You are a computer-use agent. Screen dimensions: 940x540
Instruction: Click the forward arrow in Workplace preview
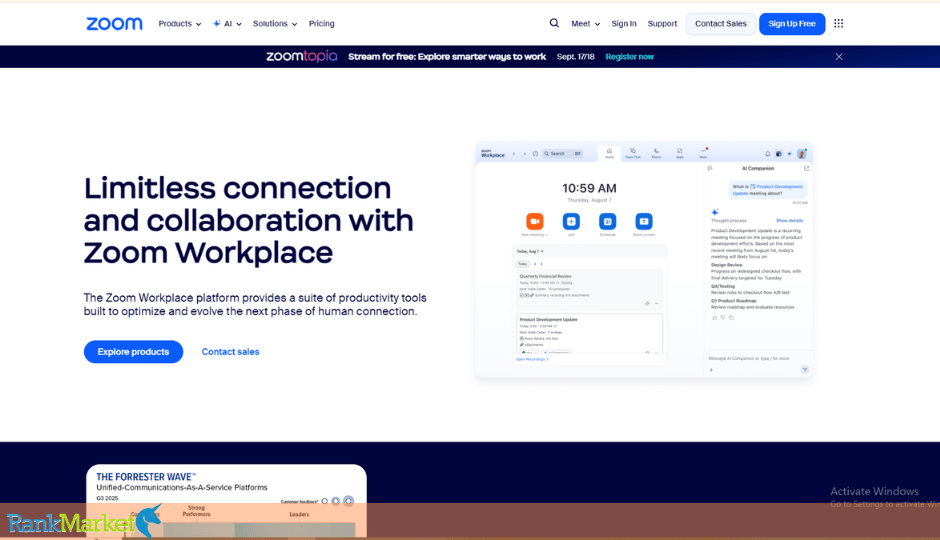point(525,154)
